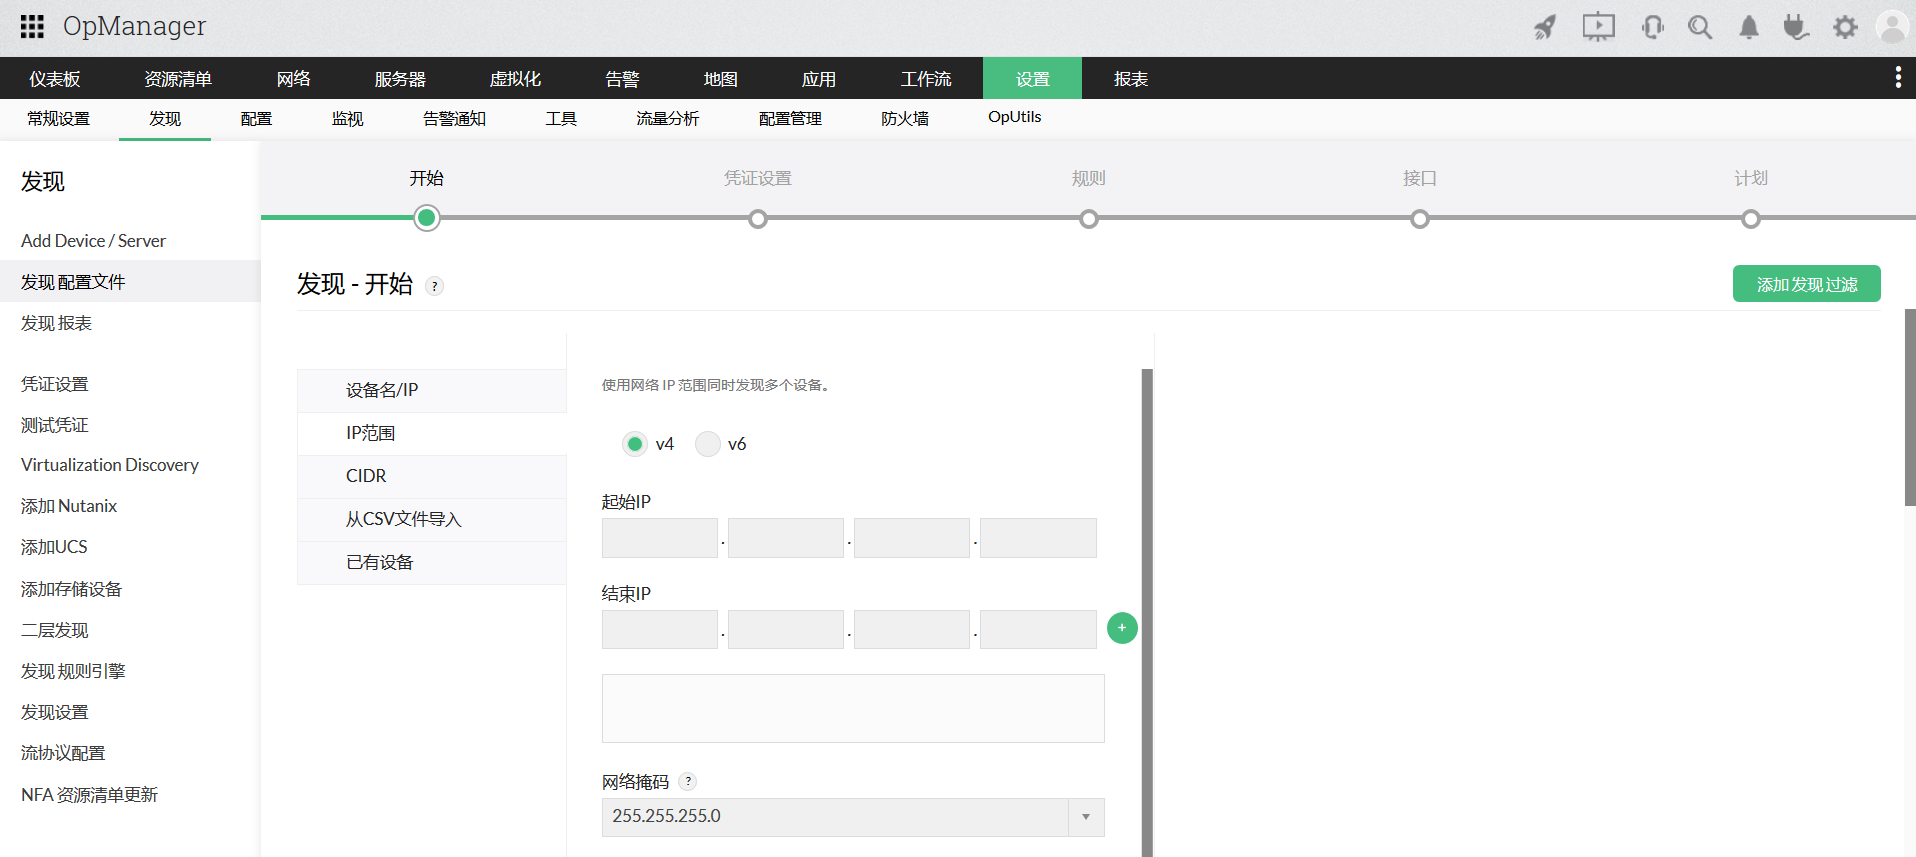Switch to the 防火墙 tab
The width and height of the screenshot is (1916, 857).
point(905,119)
